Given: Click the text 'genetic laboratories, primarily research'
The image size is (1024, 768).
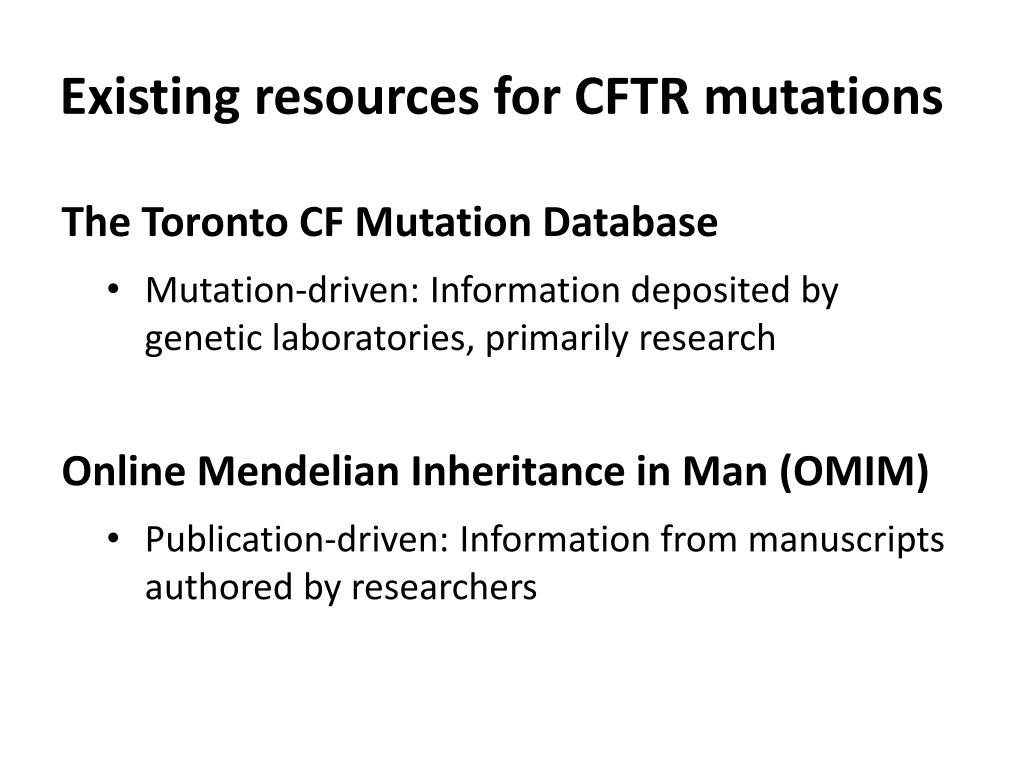Looking at the screenshot, I should pos(460,339).
